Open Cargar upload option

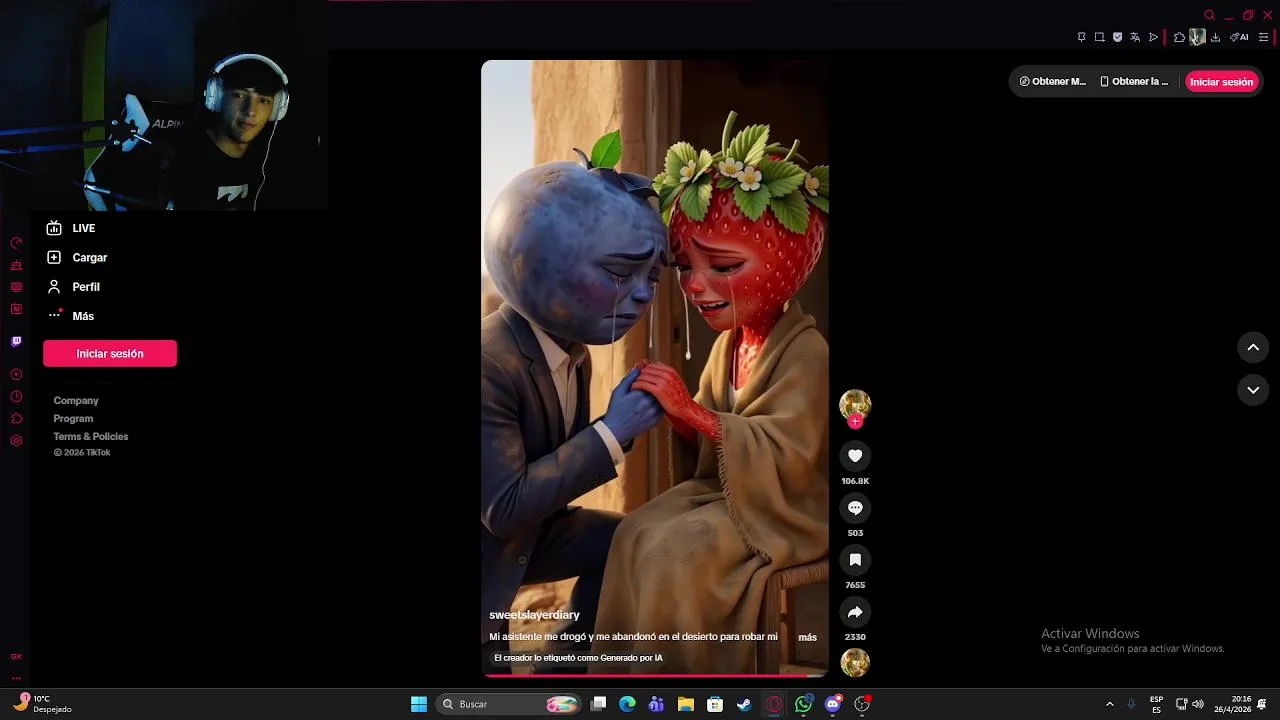pyautogui.click(x=78, y=257)
